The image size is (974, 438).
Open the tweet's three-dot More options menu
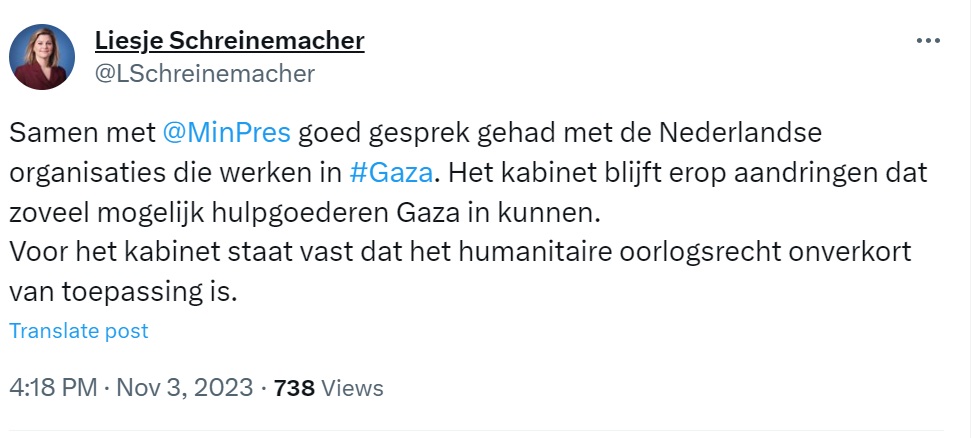pyautogui.click(x=928, y=42)
